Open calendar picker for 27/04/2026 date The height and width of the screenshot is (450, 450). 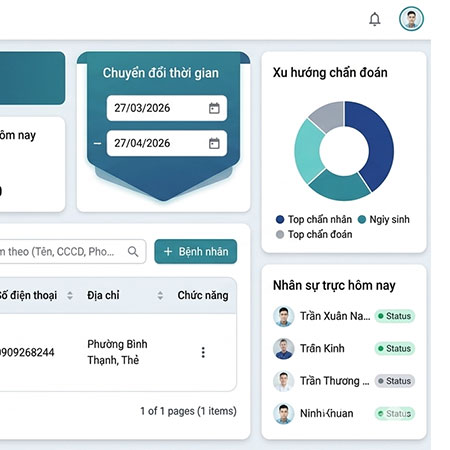pos(214,143)
